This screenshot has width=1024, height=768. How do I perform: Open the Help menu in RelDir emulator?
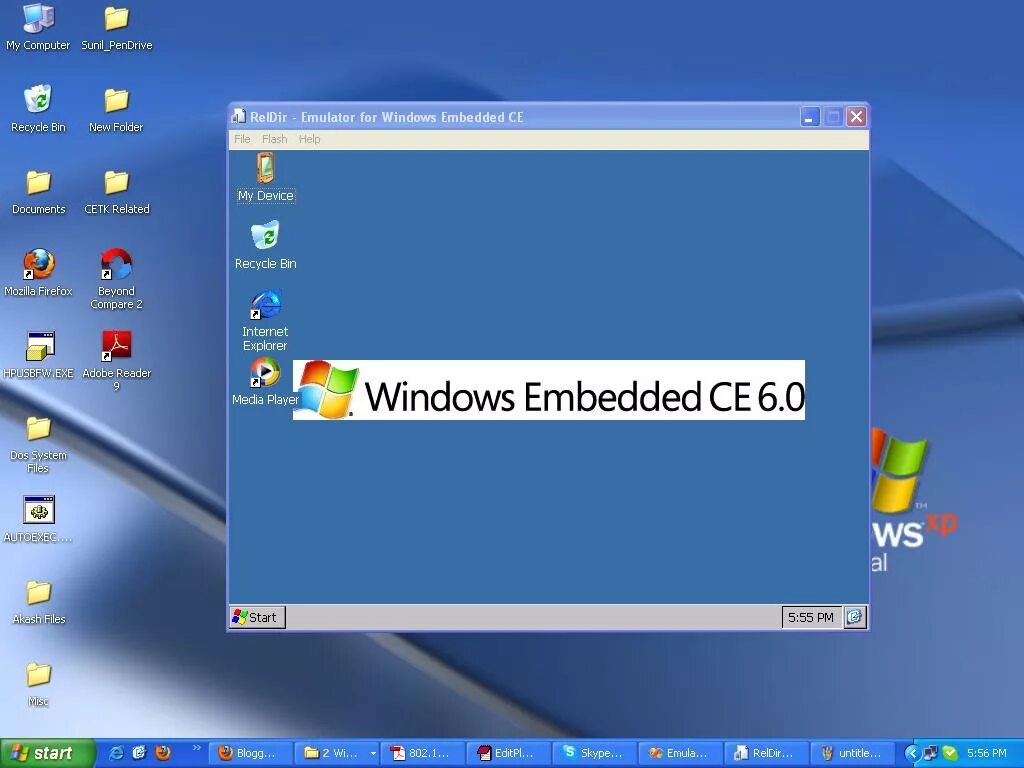coord(310,139)
